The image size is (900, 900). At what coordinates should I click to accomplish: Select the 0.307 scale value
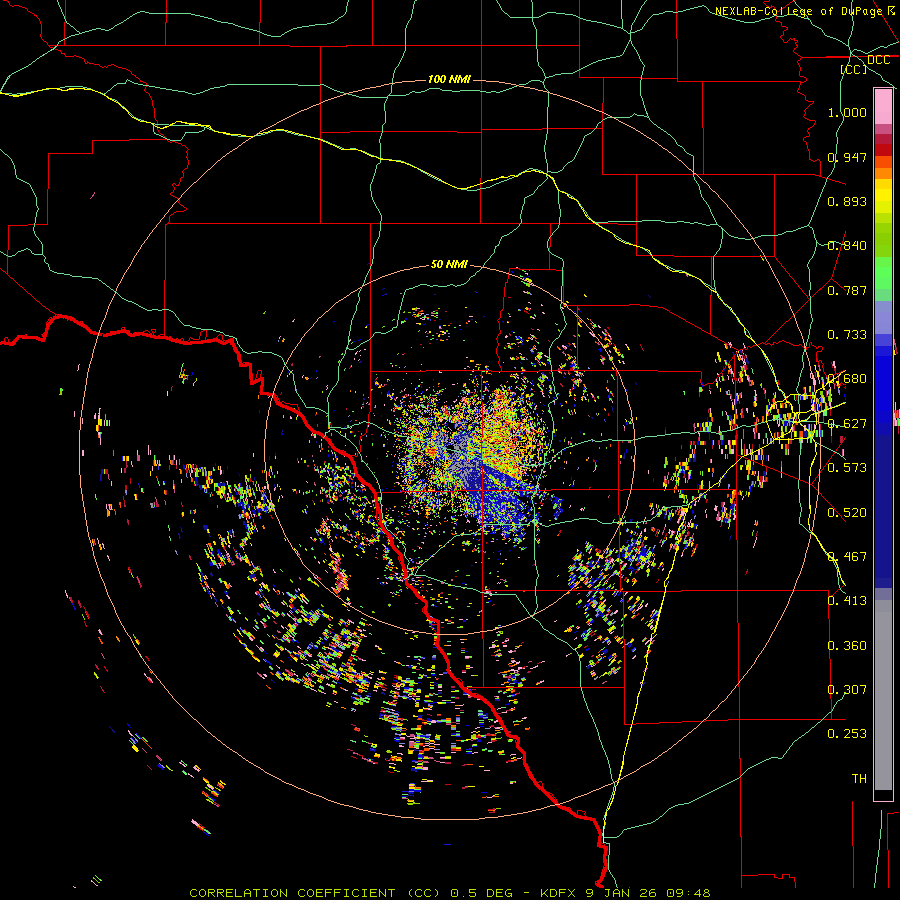[847, 690]
